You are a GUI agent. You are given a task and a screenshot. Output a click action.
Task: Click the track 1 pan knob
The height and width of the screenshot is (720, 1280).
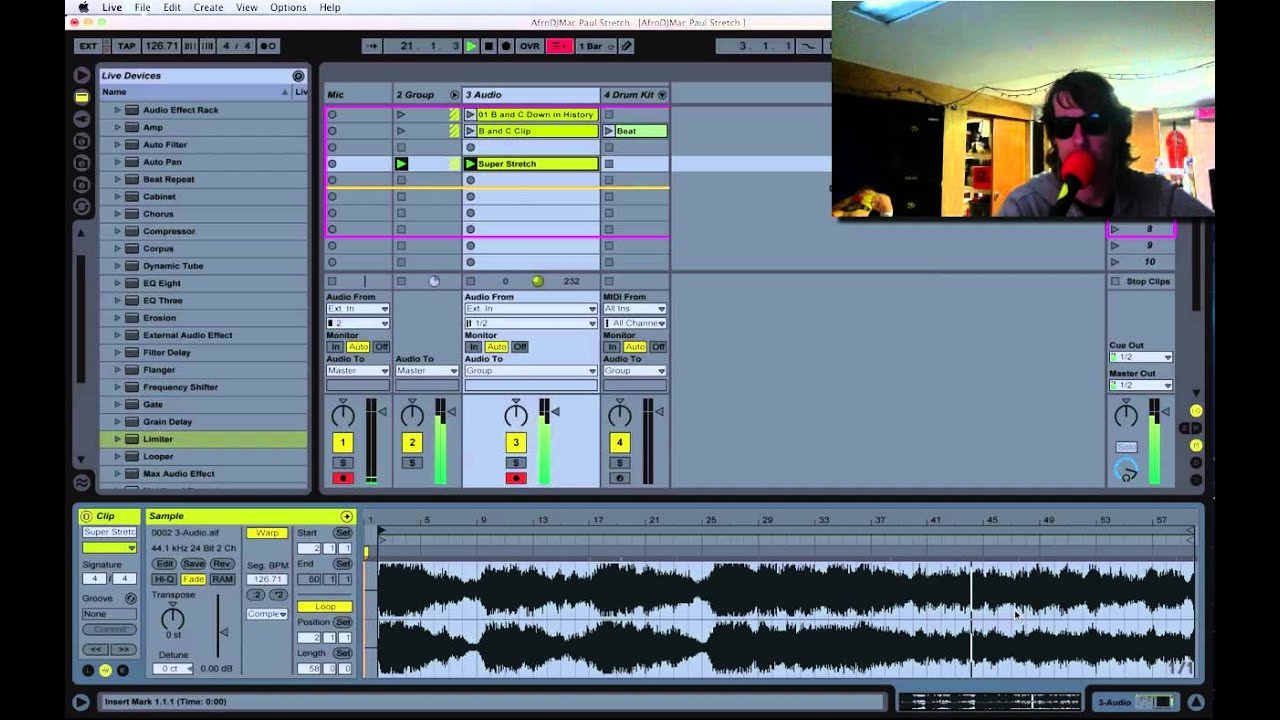point(342,414)
